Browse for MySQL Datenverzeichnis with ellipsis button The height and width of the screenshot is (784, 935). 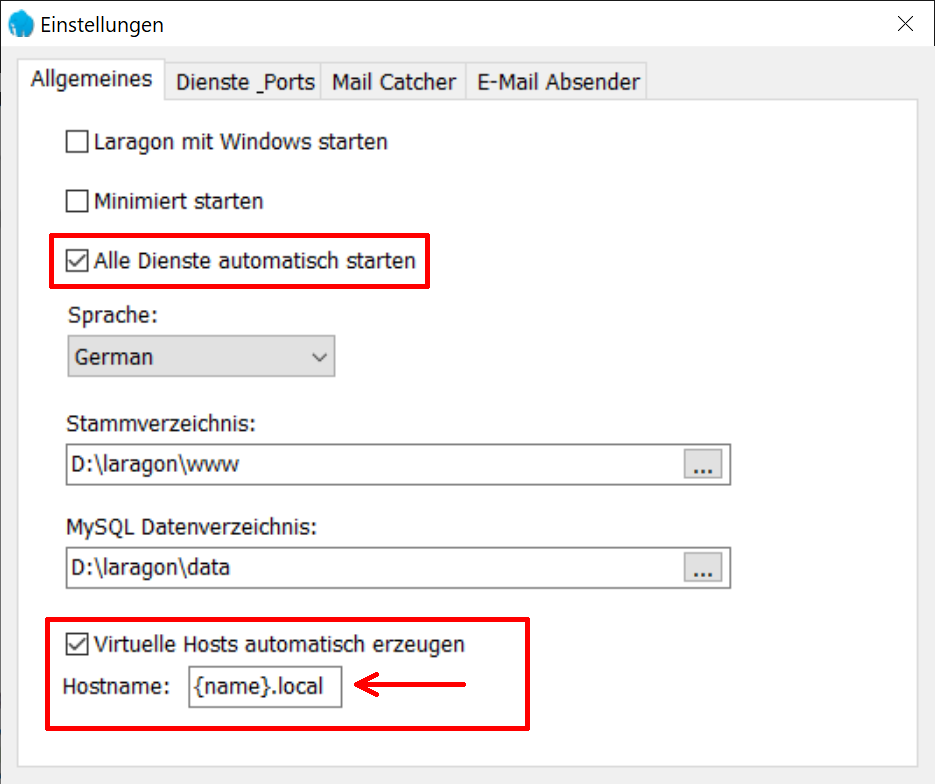(703, 568)
